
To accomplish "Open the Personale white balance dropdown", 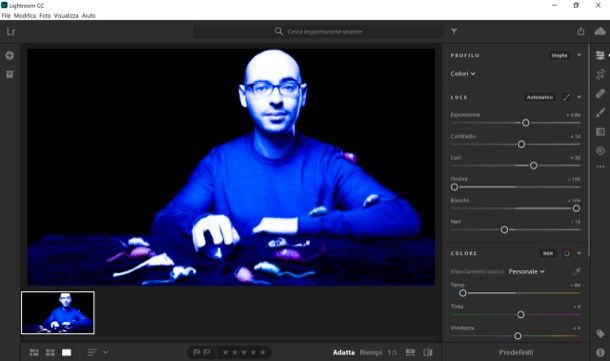I will [x=526, y=272].
